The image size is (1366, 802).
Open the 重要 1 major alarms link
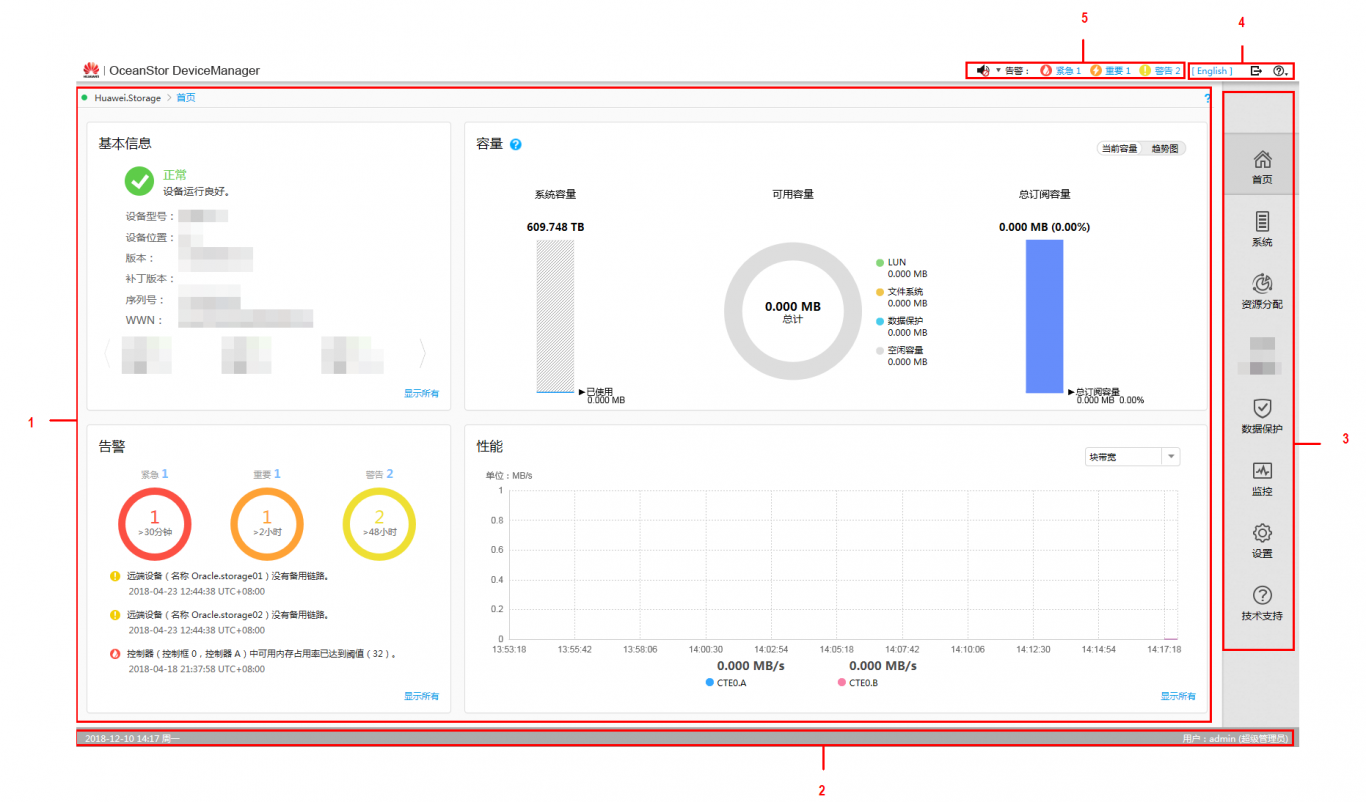[1110, 71]
